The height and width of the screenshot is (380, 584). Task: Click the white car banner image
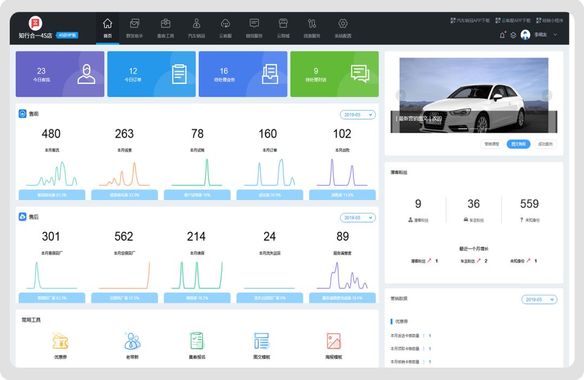473,95
